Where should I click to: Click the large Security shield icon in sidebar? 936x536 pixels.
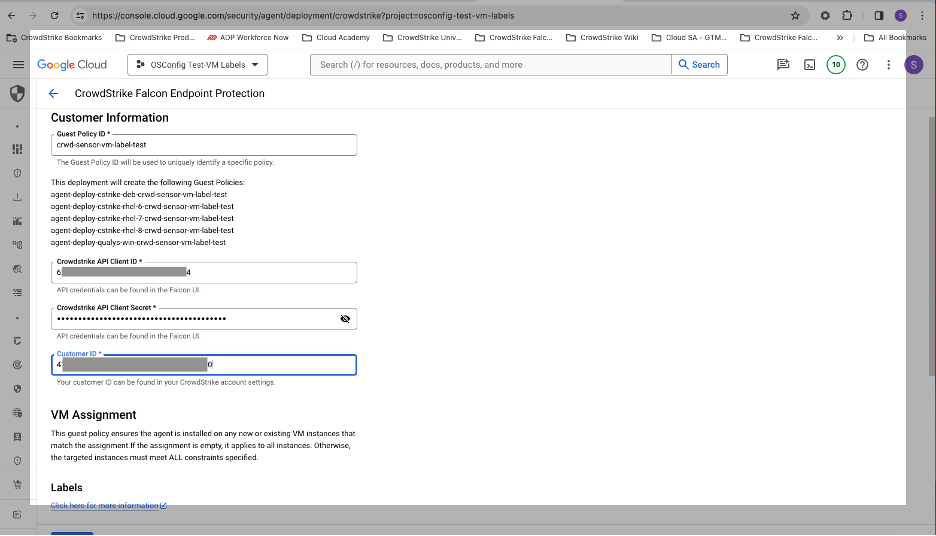(x=17, y=93)
